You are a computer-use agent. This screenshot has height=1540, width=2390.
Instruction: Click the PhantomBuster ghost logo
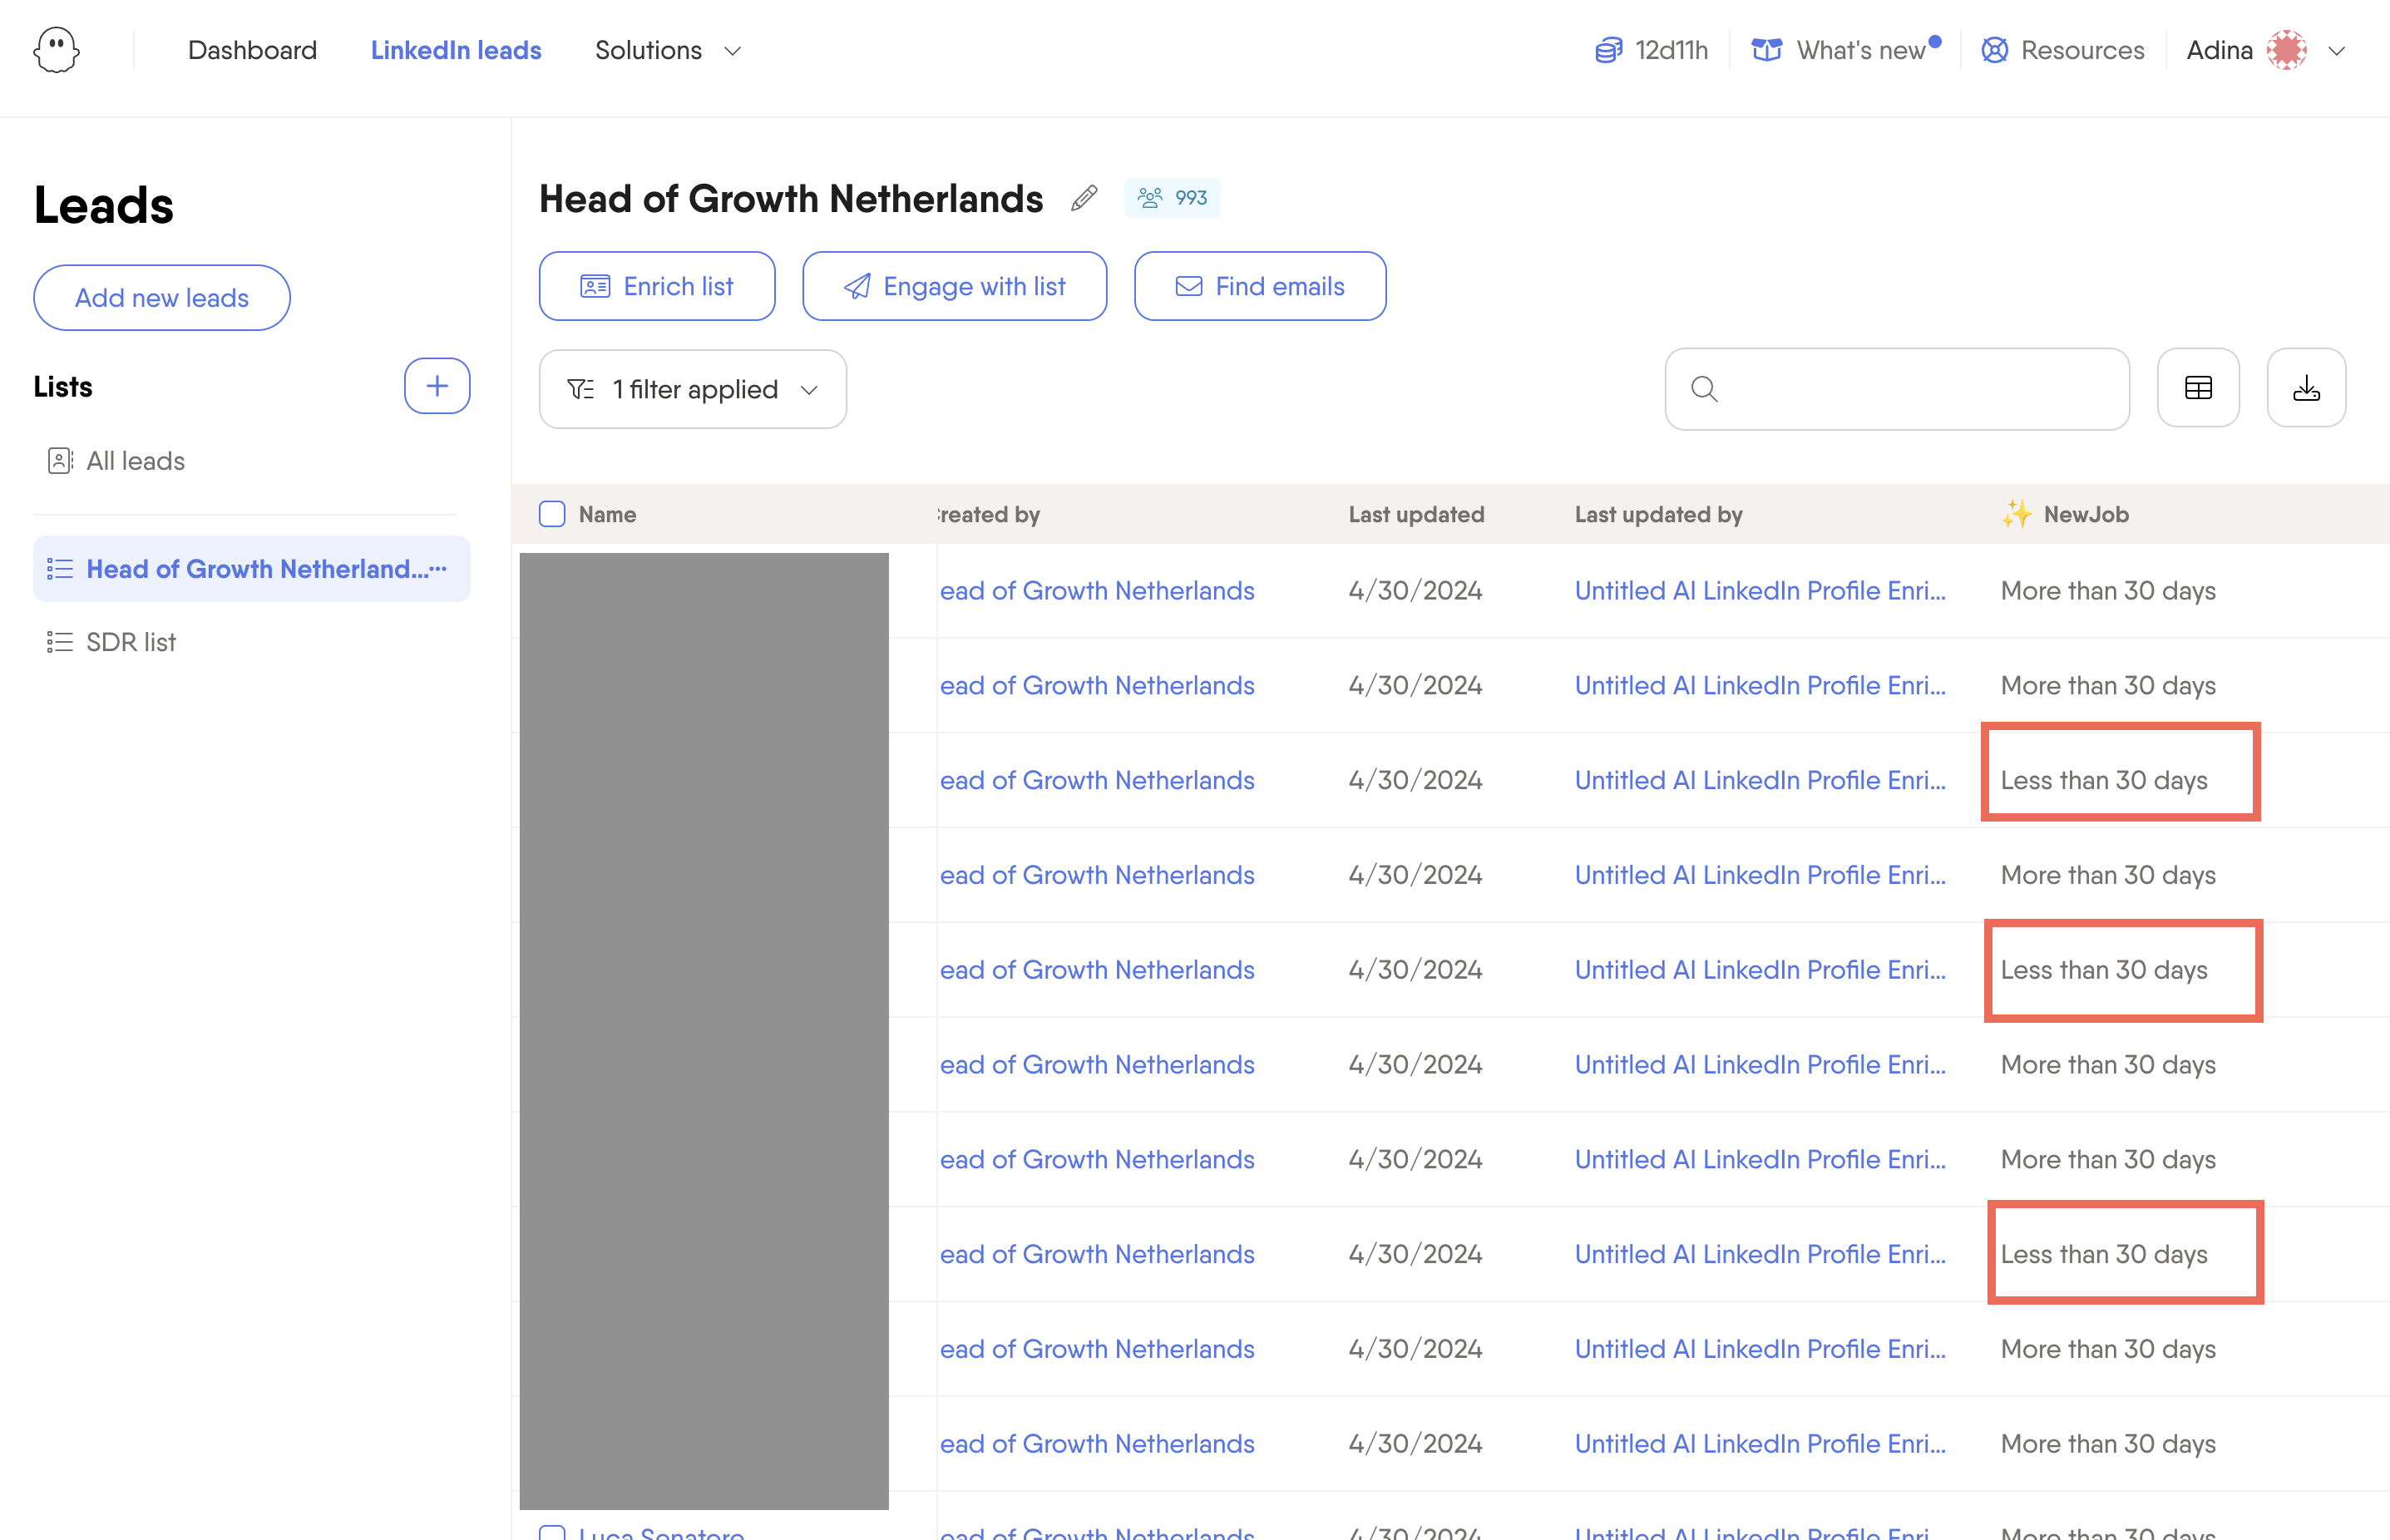(56, 50)
